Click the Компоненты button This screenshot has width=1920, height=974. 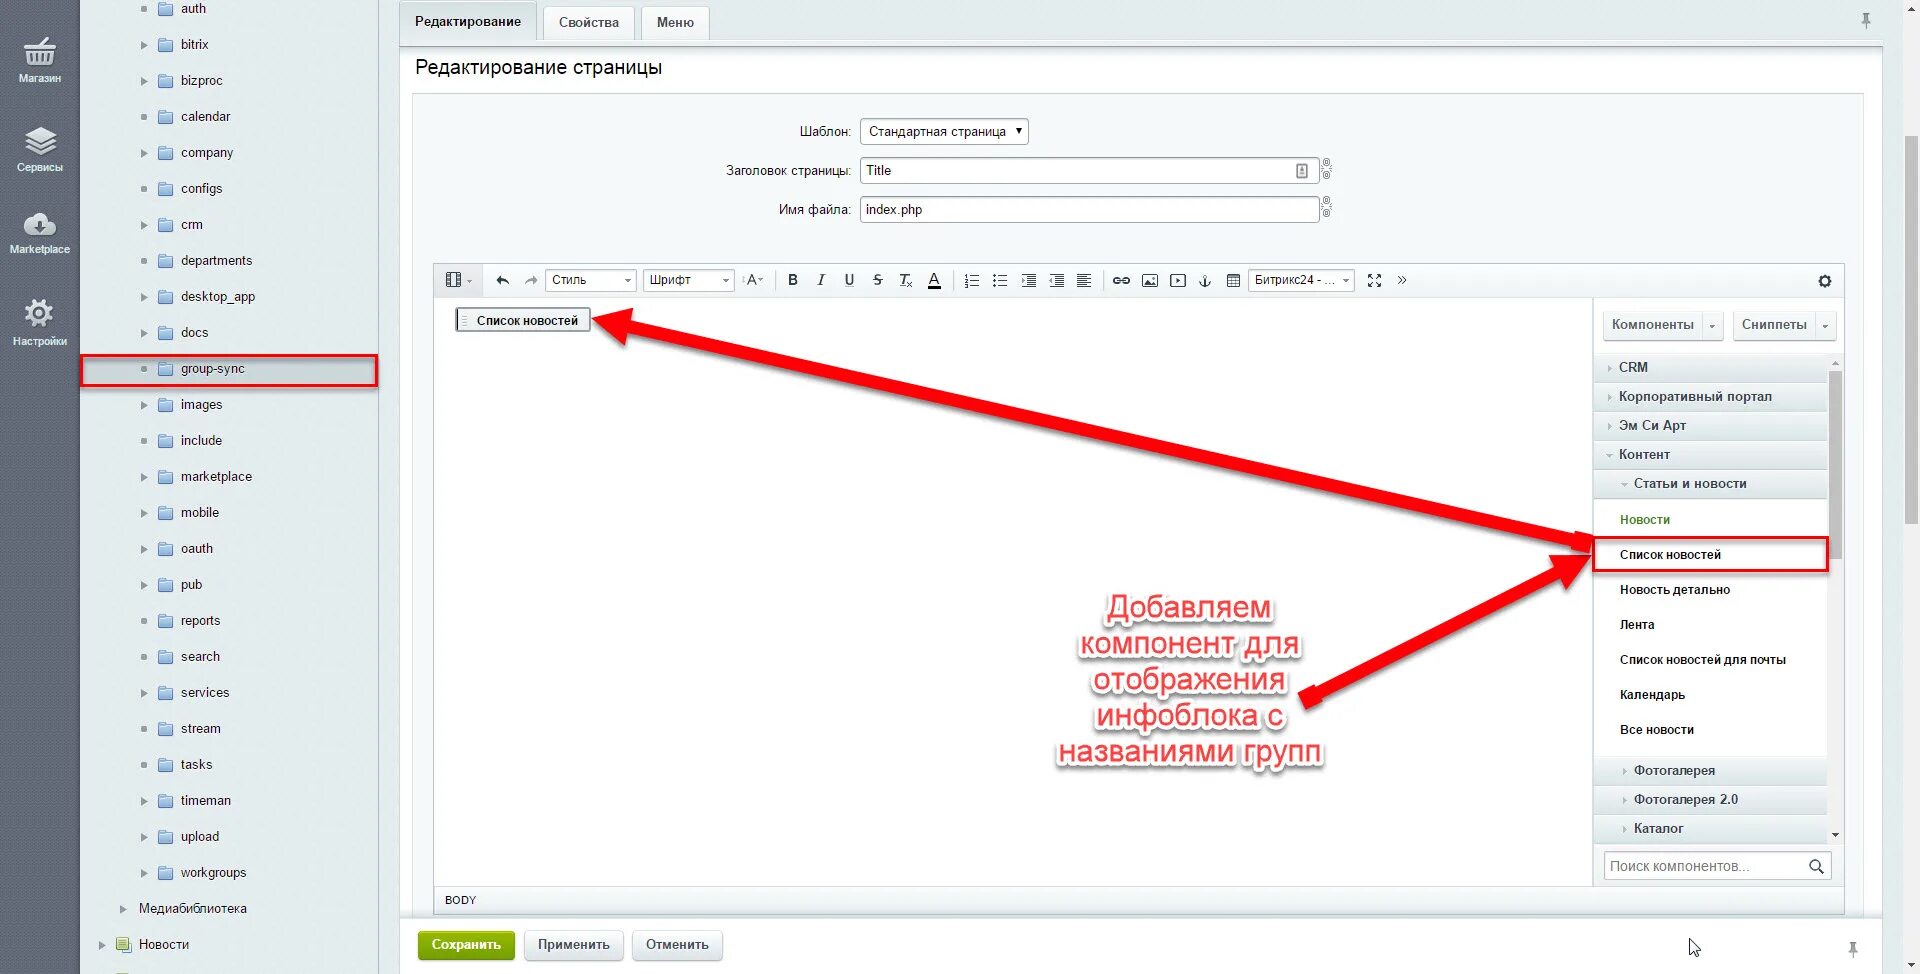1653,325
